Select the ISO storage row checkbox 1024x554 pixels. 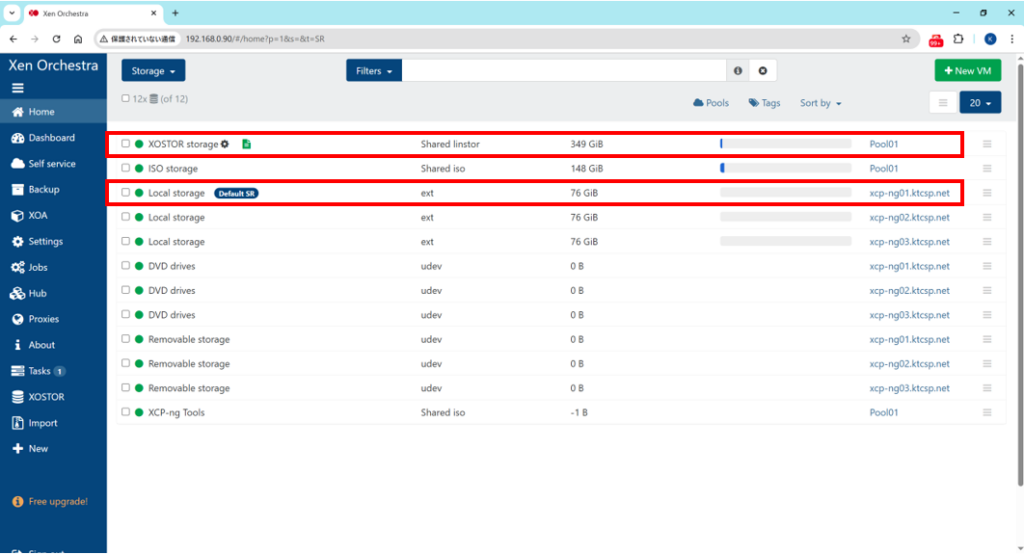coord(126,169)
